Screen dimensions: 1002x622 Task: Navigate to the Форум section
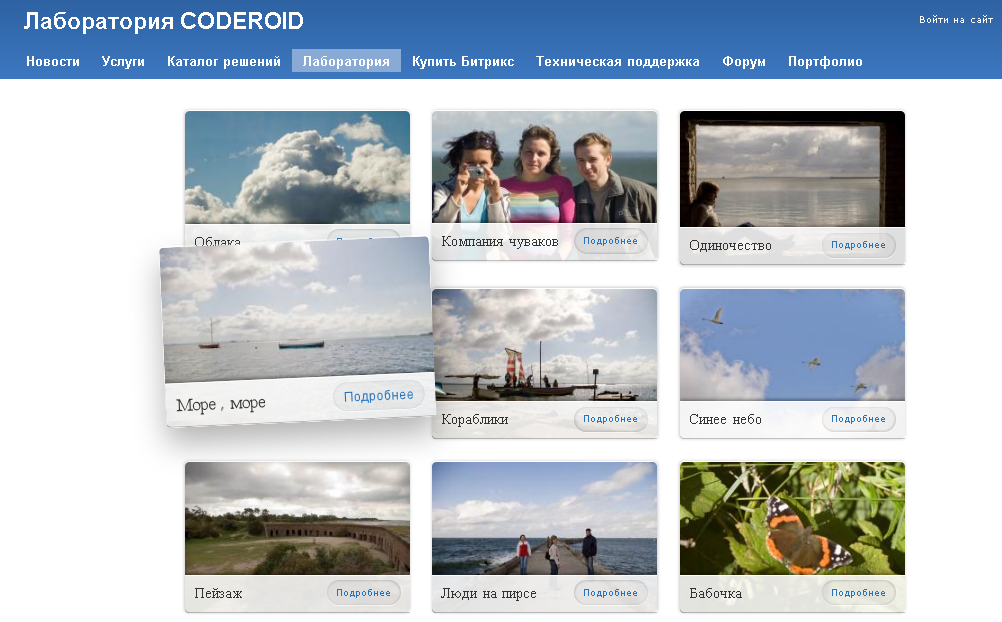[x=744, y=61]
